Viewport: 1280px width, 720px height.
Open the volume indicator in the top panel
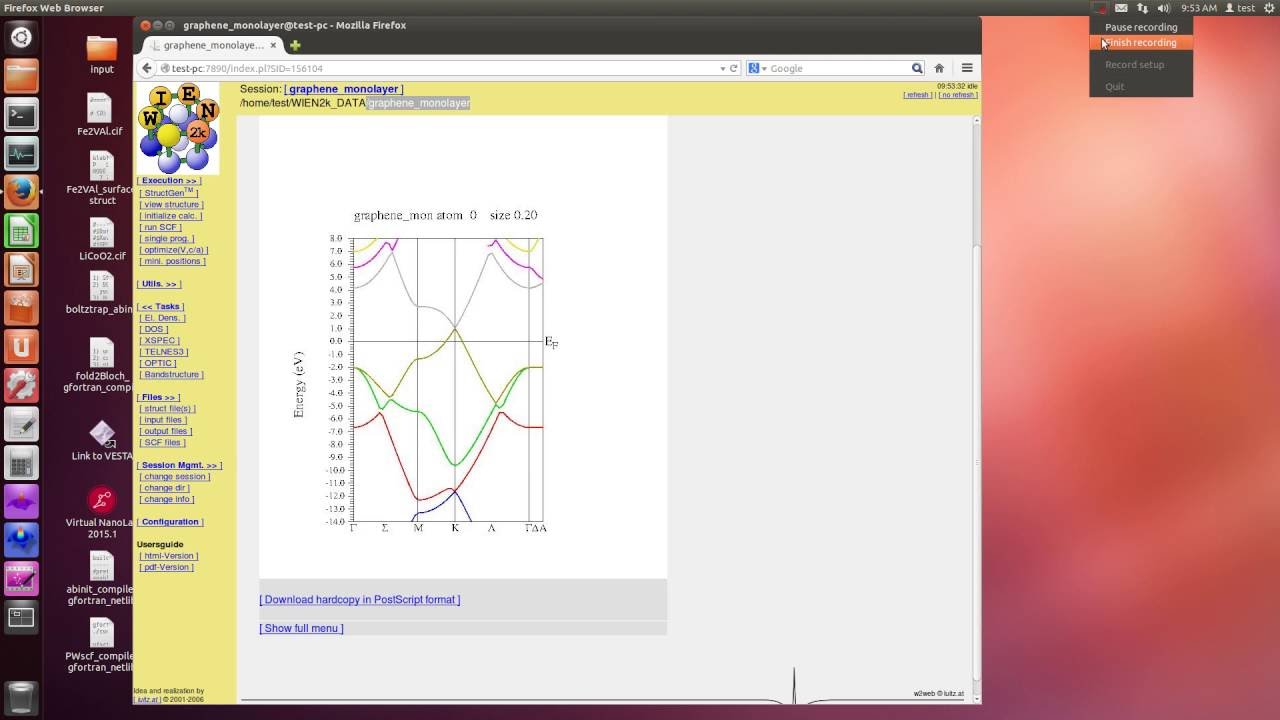1163,8
